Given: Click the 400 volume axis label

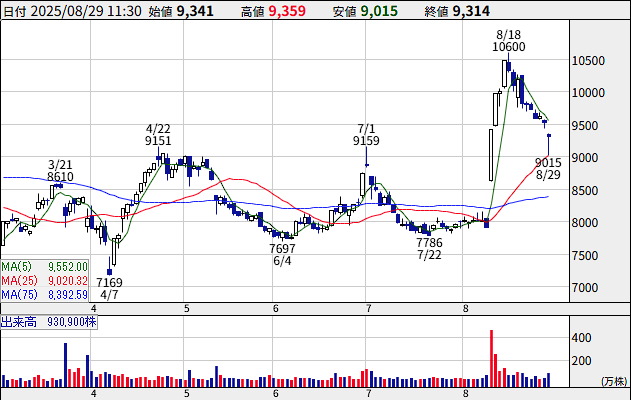Looking at the screenshot, I should click(x=582, y=338).
